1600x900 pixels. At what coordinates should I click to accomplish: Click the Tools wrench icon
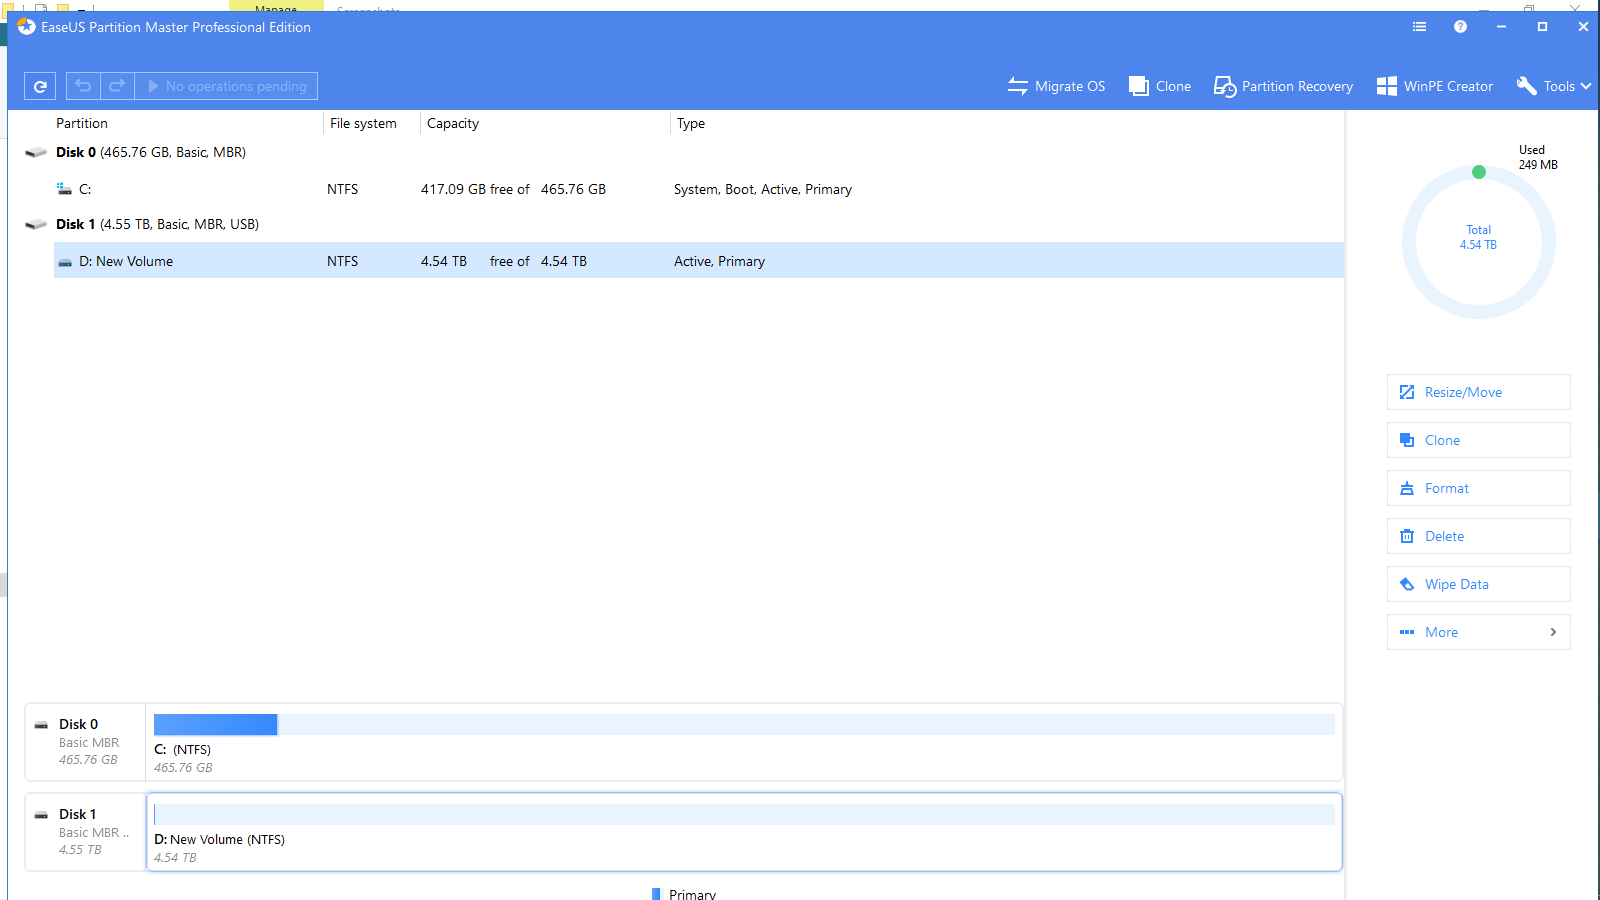click(x=1527, y=86)
